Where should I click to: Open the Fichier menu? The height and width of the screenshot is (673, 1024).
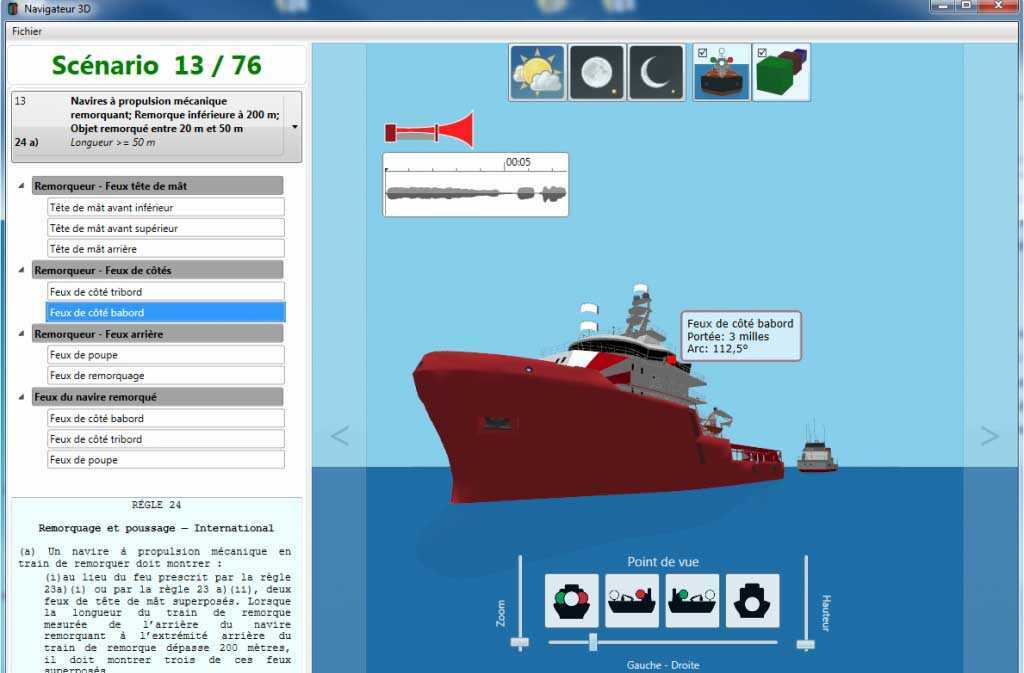point(27,31)
